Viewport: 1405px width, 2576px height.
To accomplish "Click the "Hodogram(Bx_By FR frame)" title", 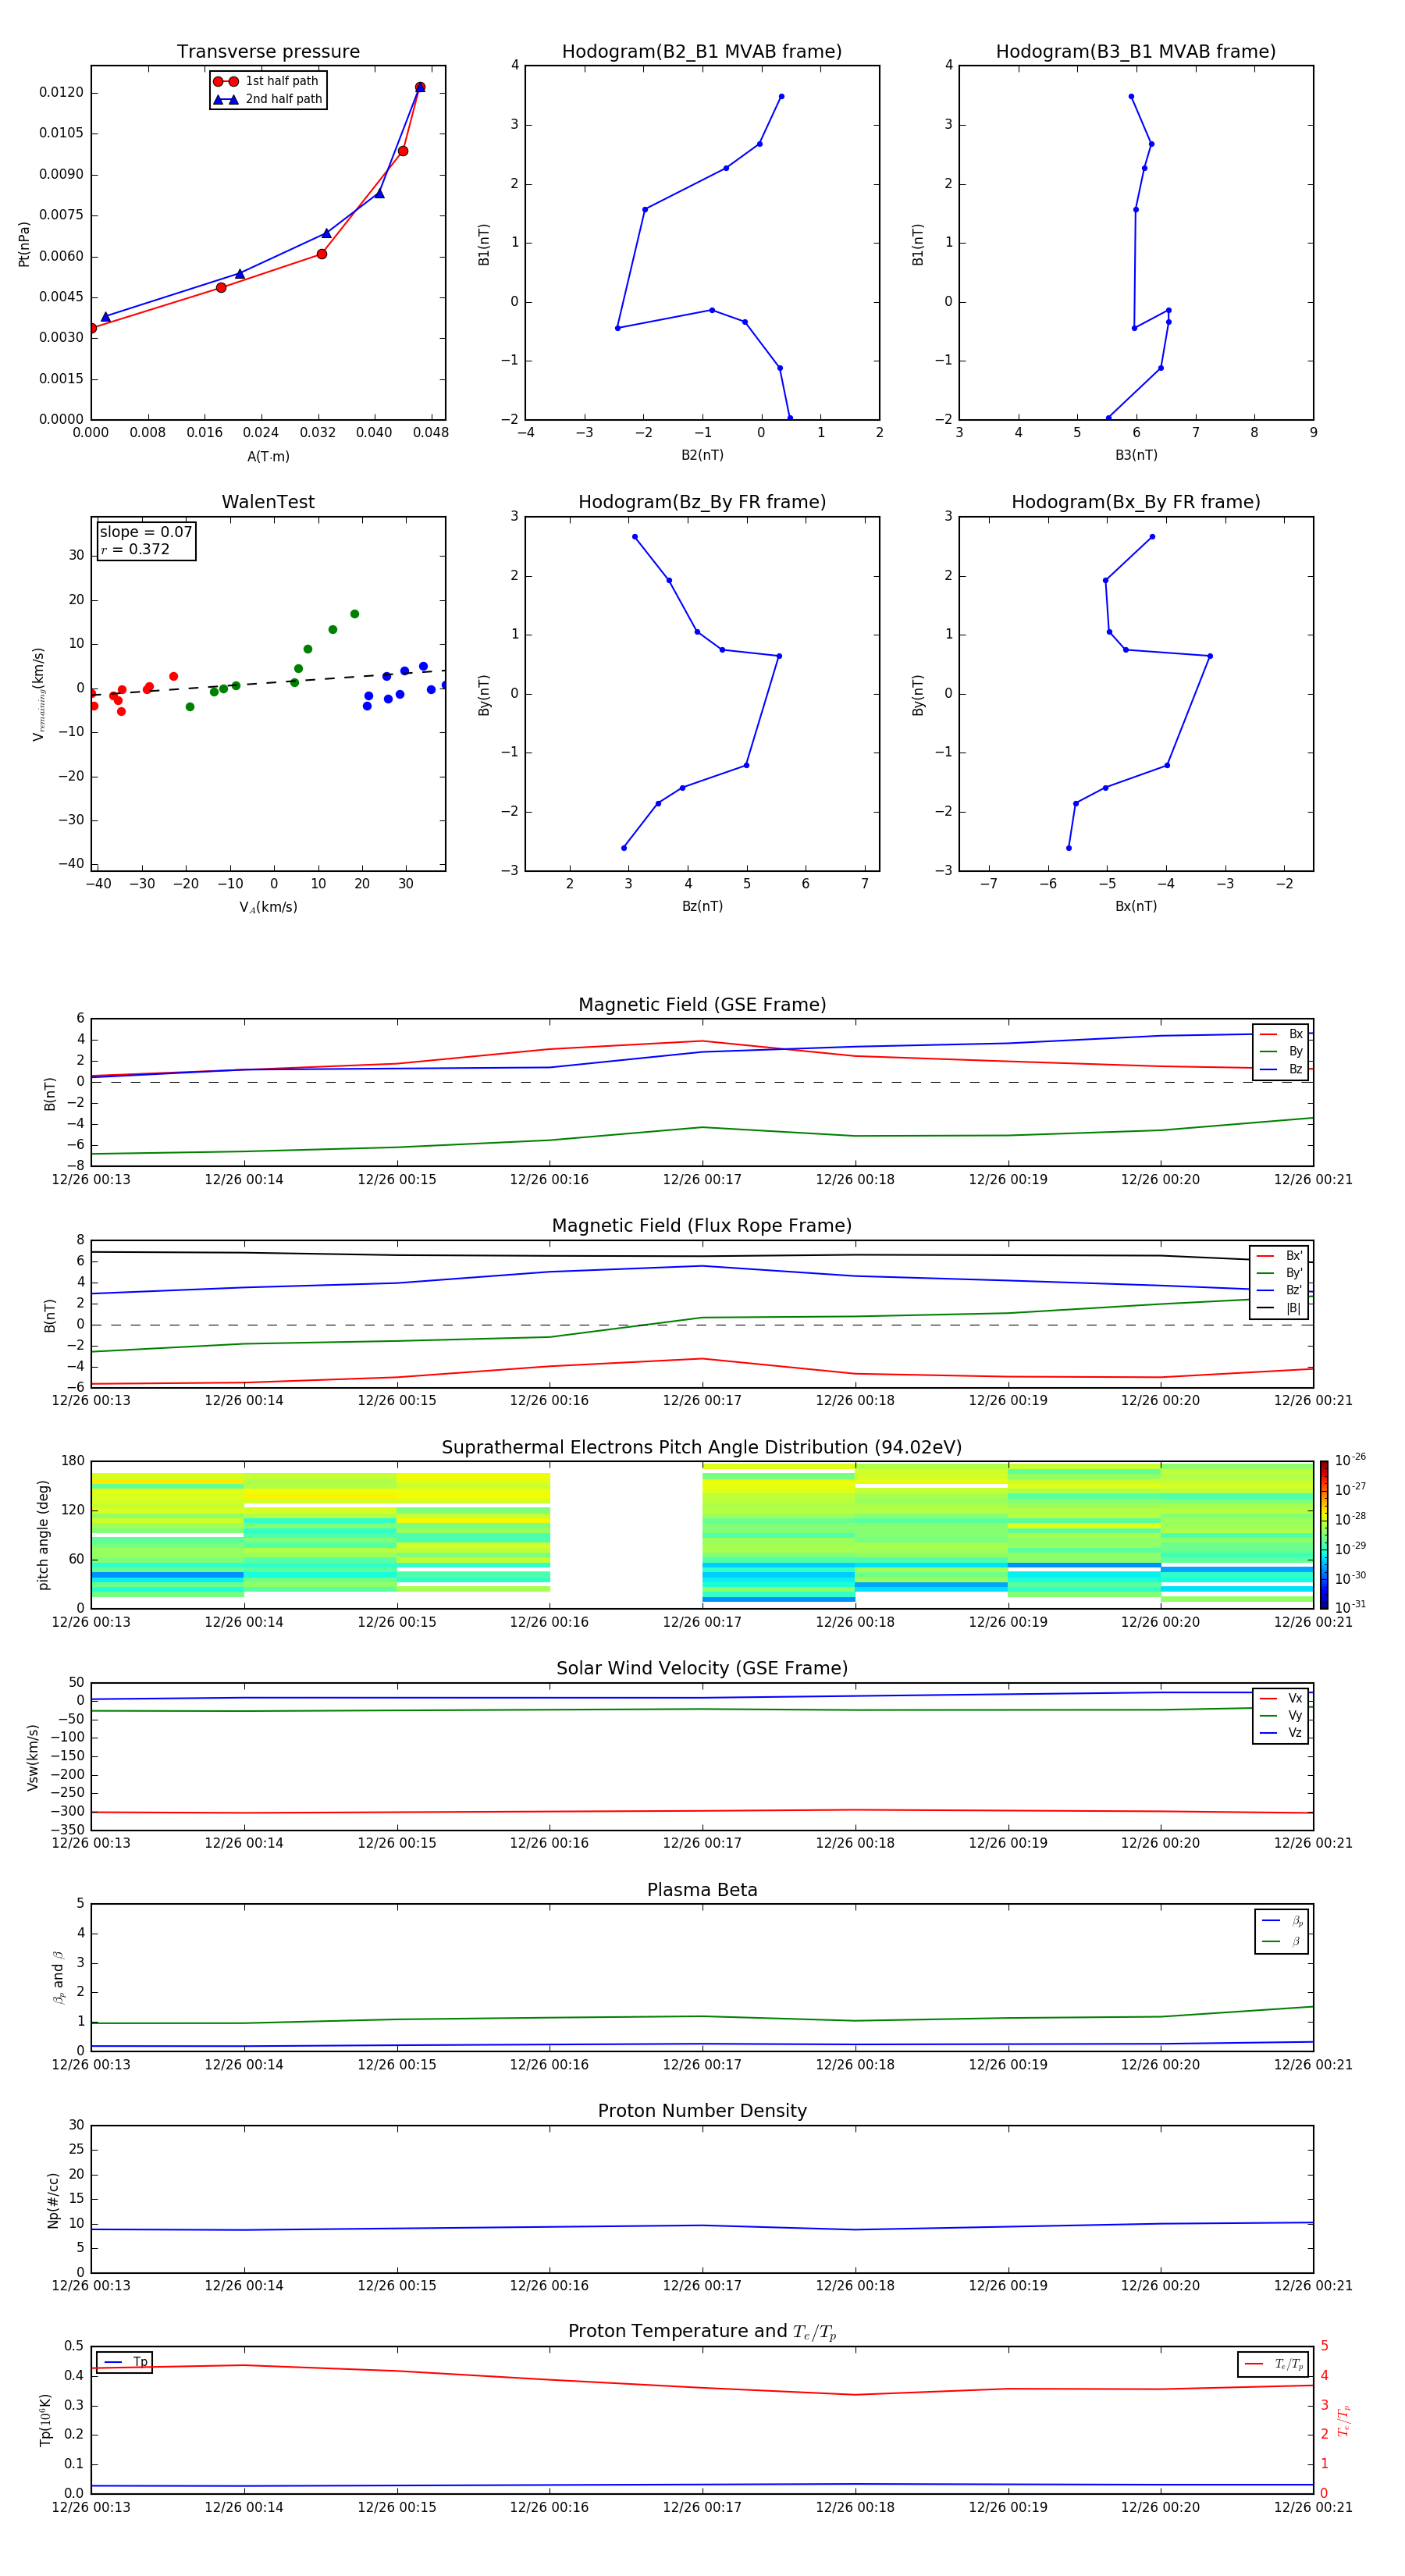I will click(1136, 502).
